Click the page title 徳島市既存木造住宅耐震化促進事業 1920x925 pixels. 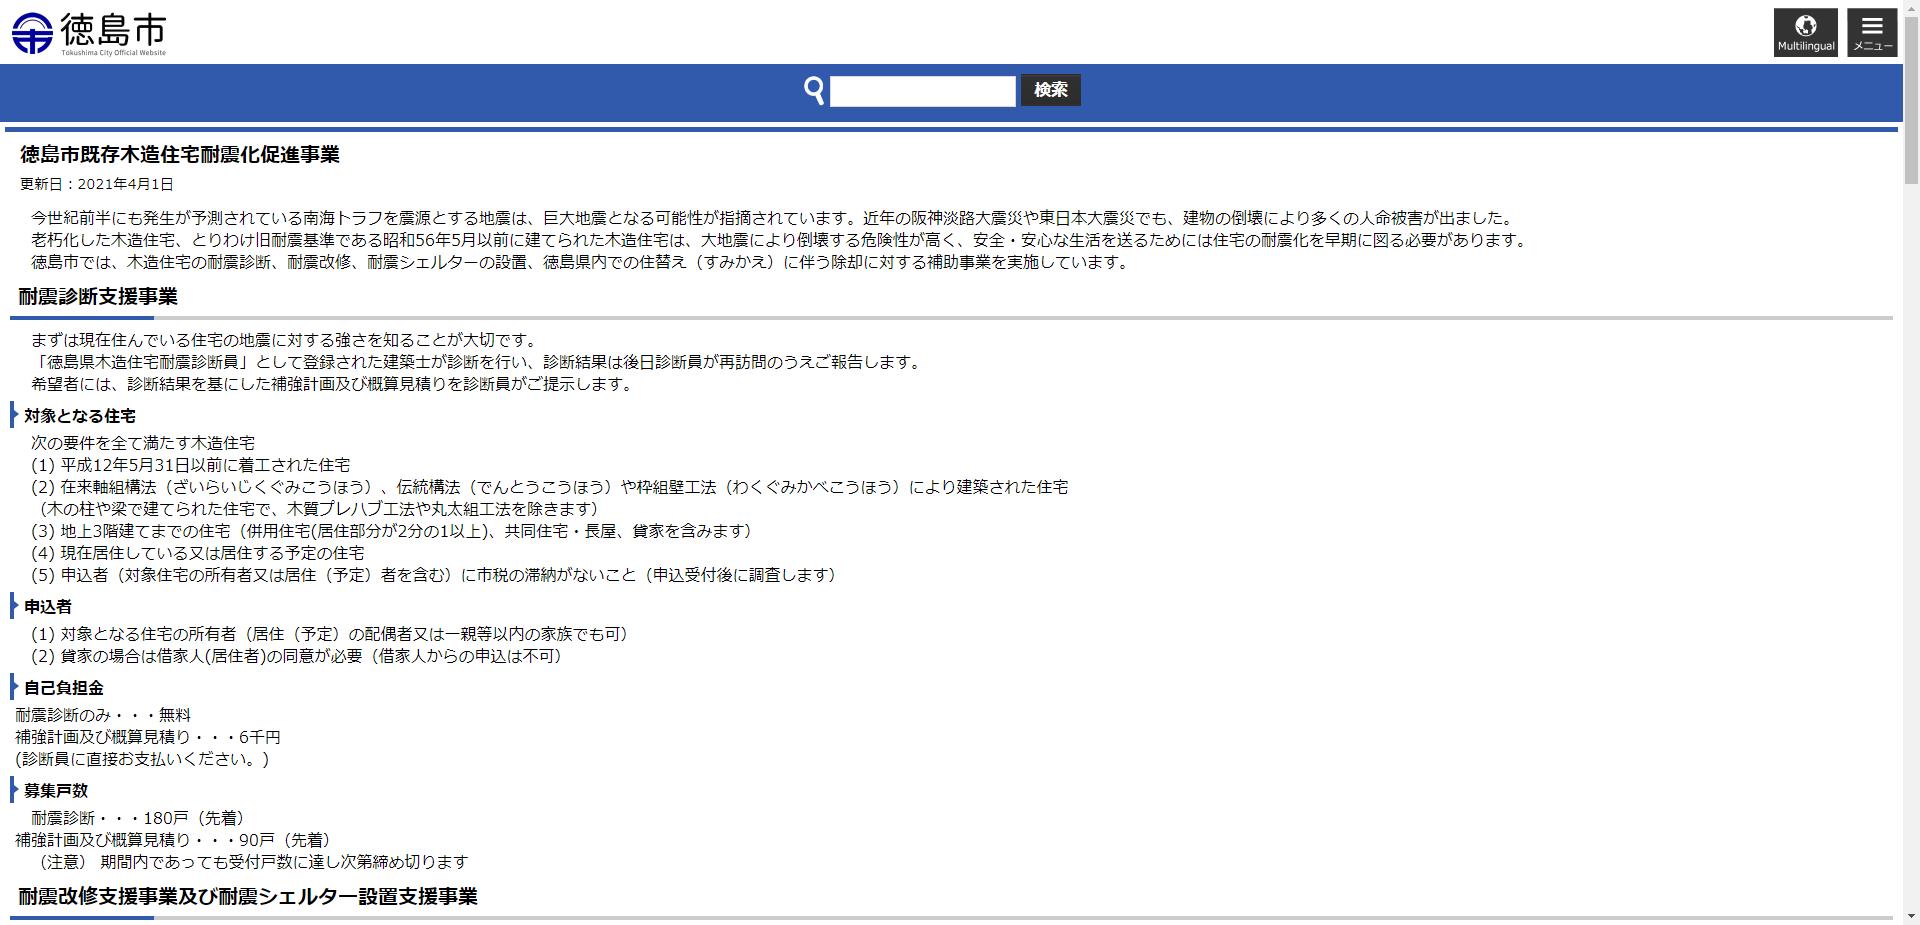click(178, 155)
